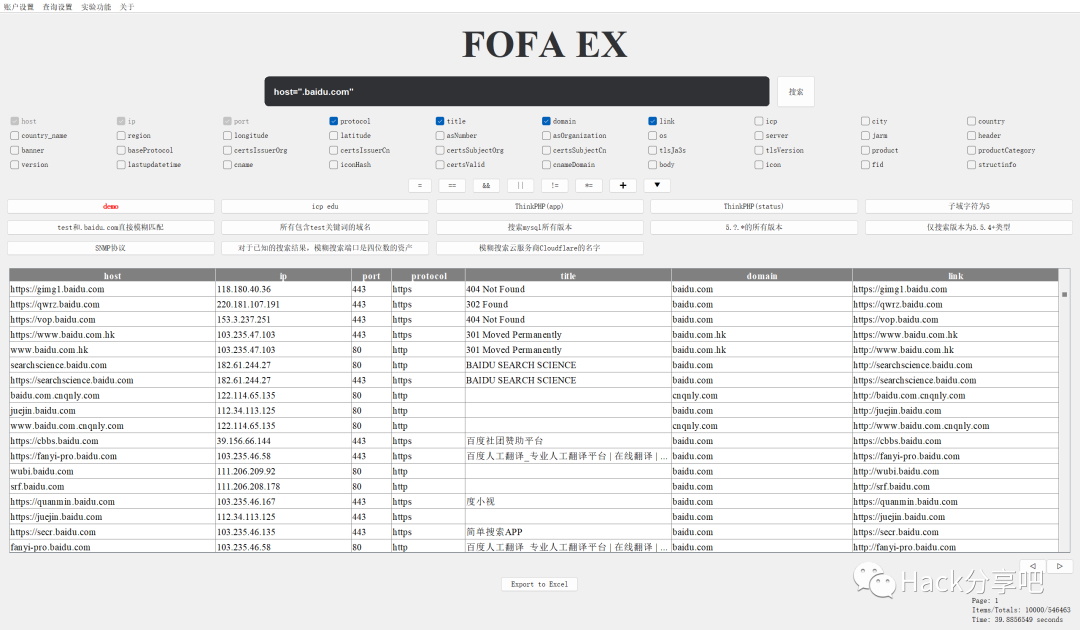Tick the baseProtocol checkbox
The height and width of the screenshot is (630, 1080).
click(x=121, y=150)
